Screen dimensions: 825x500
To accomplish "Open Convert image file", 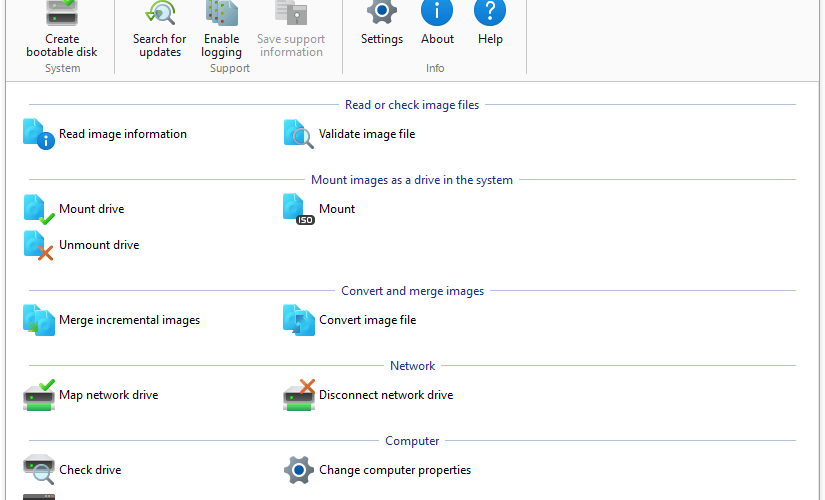I will coord(350,320).
